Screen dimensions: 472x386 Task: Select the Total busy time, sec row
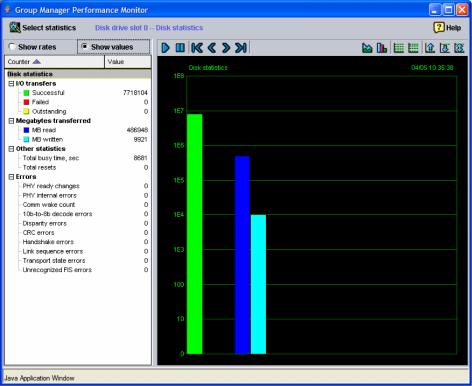(78, 158)
